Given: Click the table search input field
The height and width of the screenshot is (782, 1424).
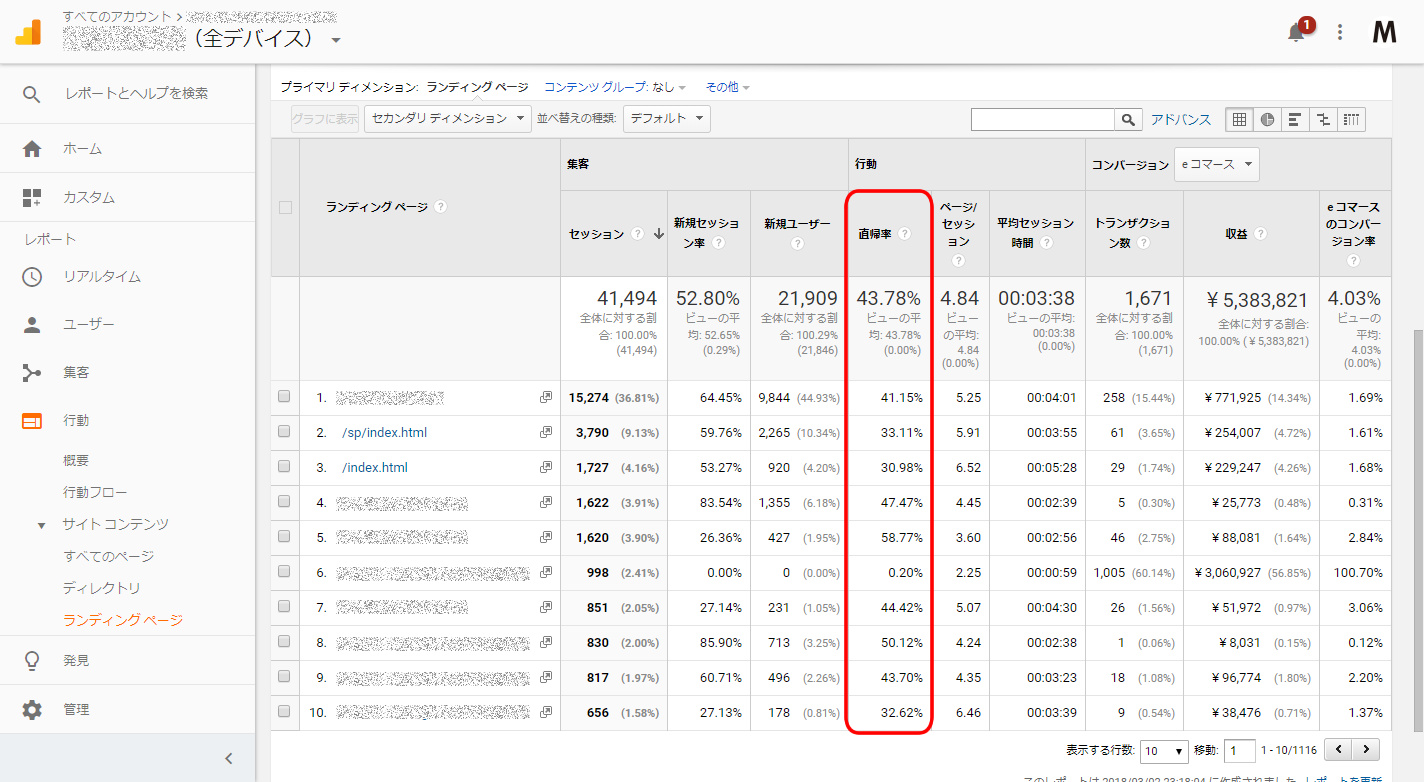Looking at the screenshot, I should [x=1043, y=120].
